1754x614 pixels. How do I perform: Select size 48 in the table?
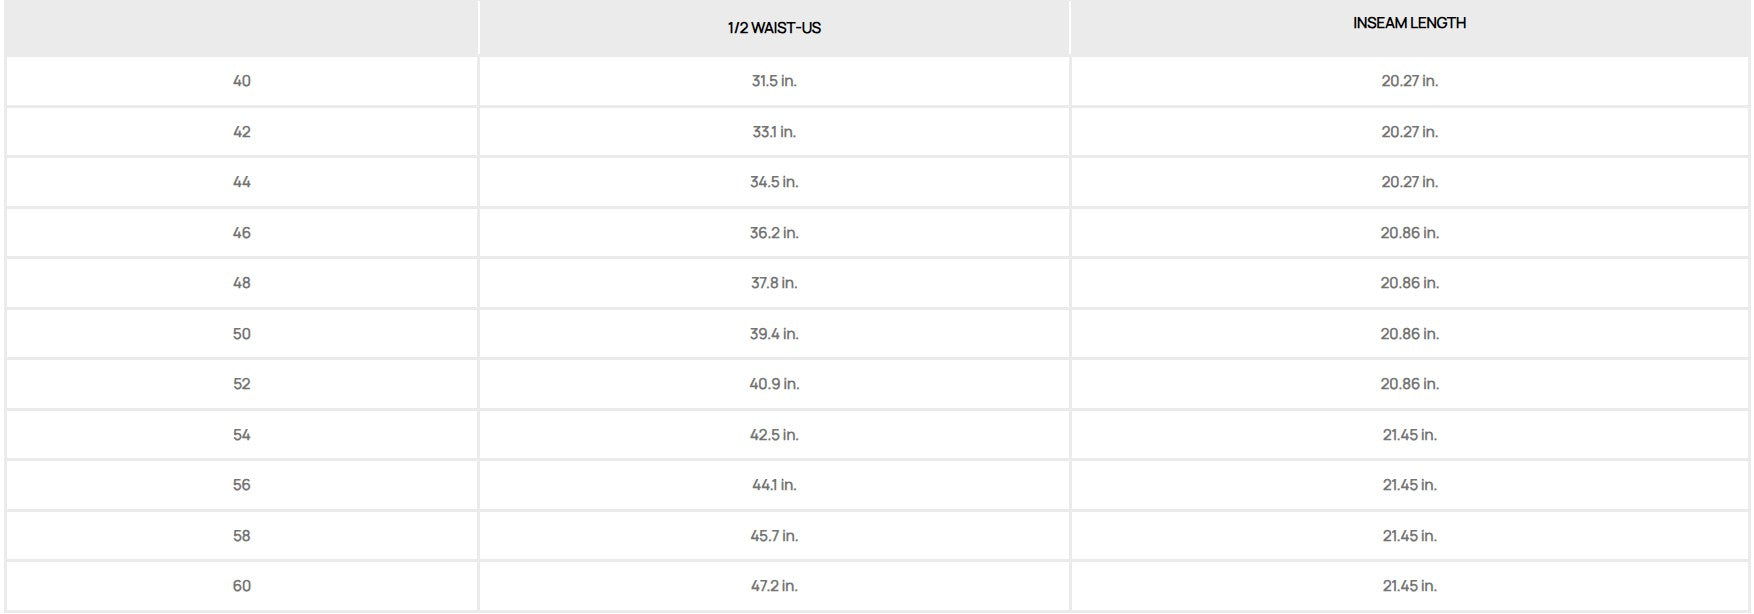pyautogui.click(x=242, y=283)
